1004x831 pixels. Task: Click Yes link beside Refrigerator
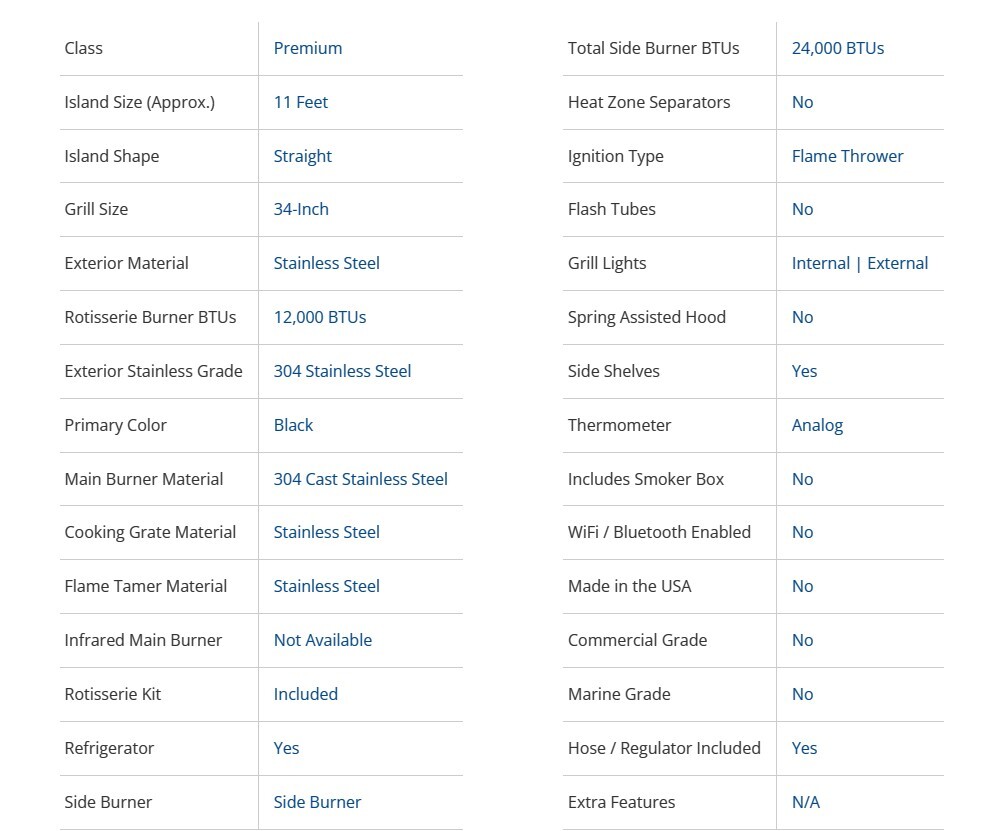coord(286,748)
